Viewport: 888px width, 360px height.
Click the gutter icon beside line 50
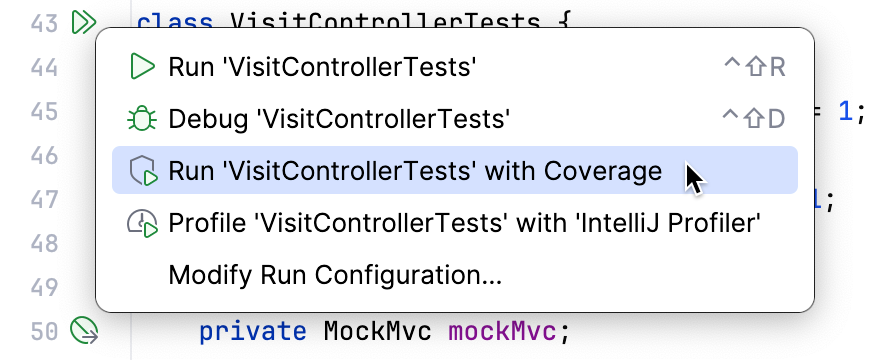[x=84, y=331]
